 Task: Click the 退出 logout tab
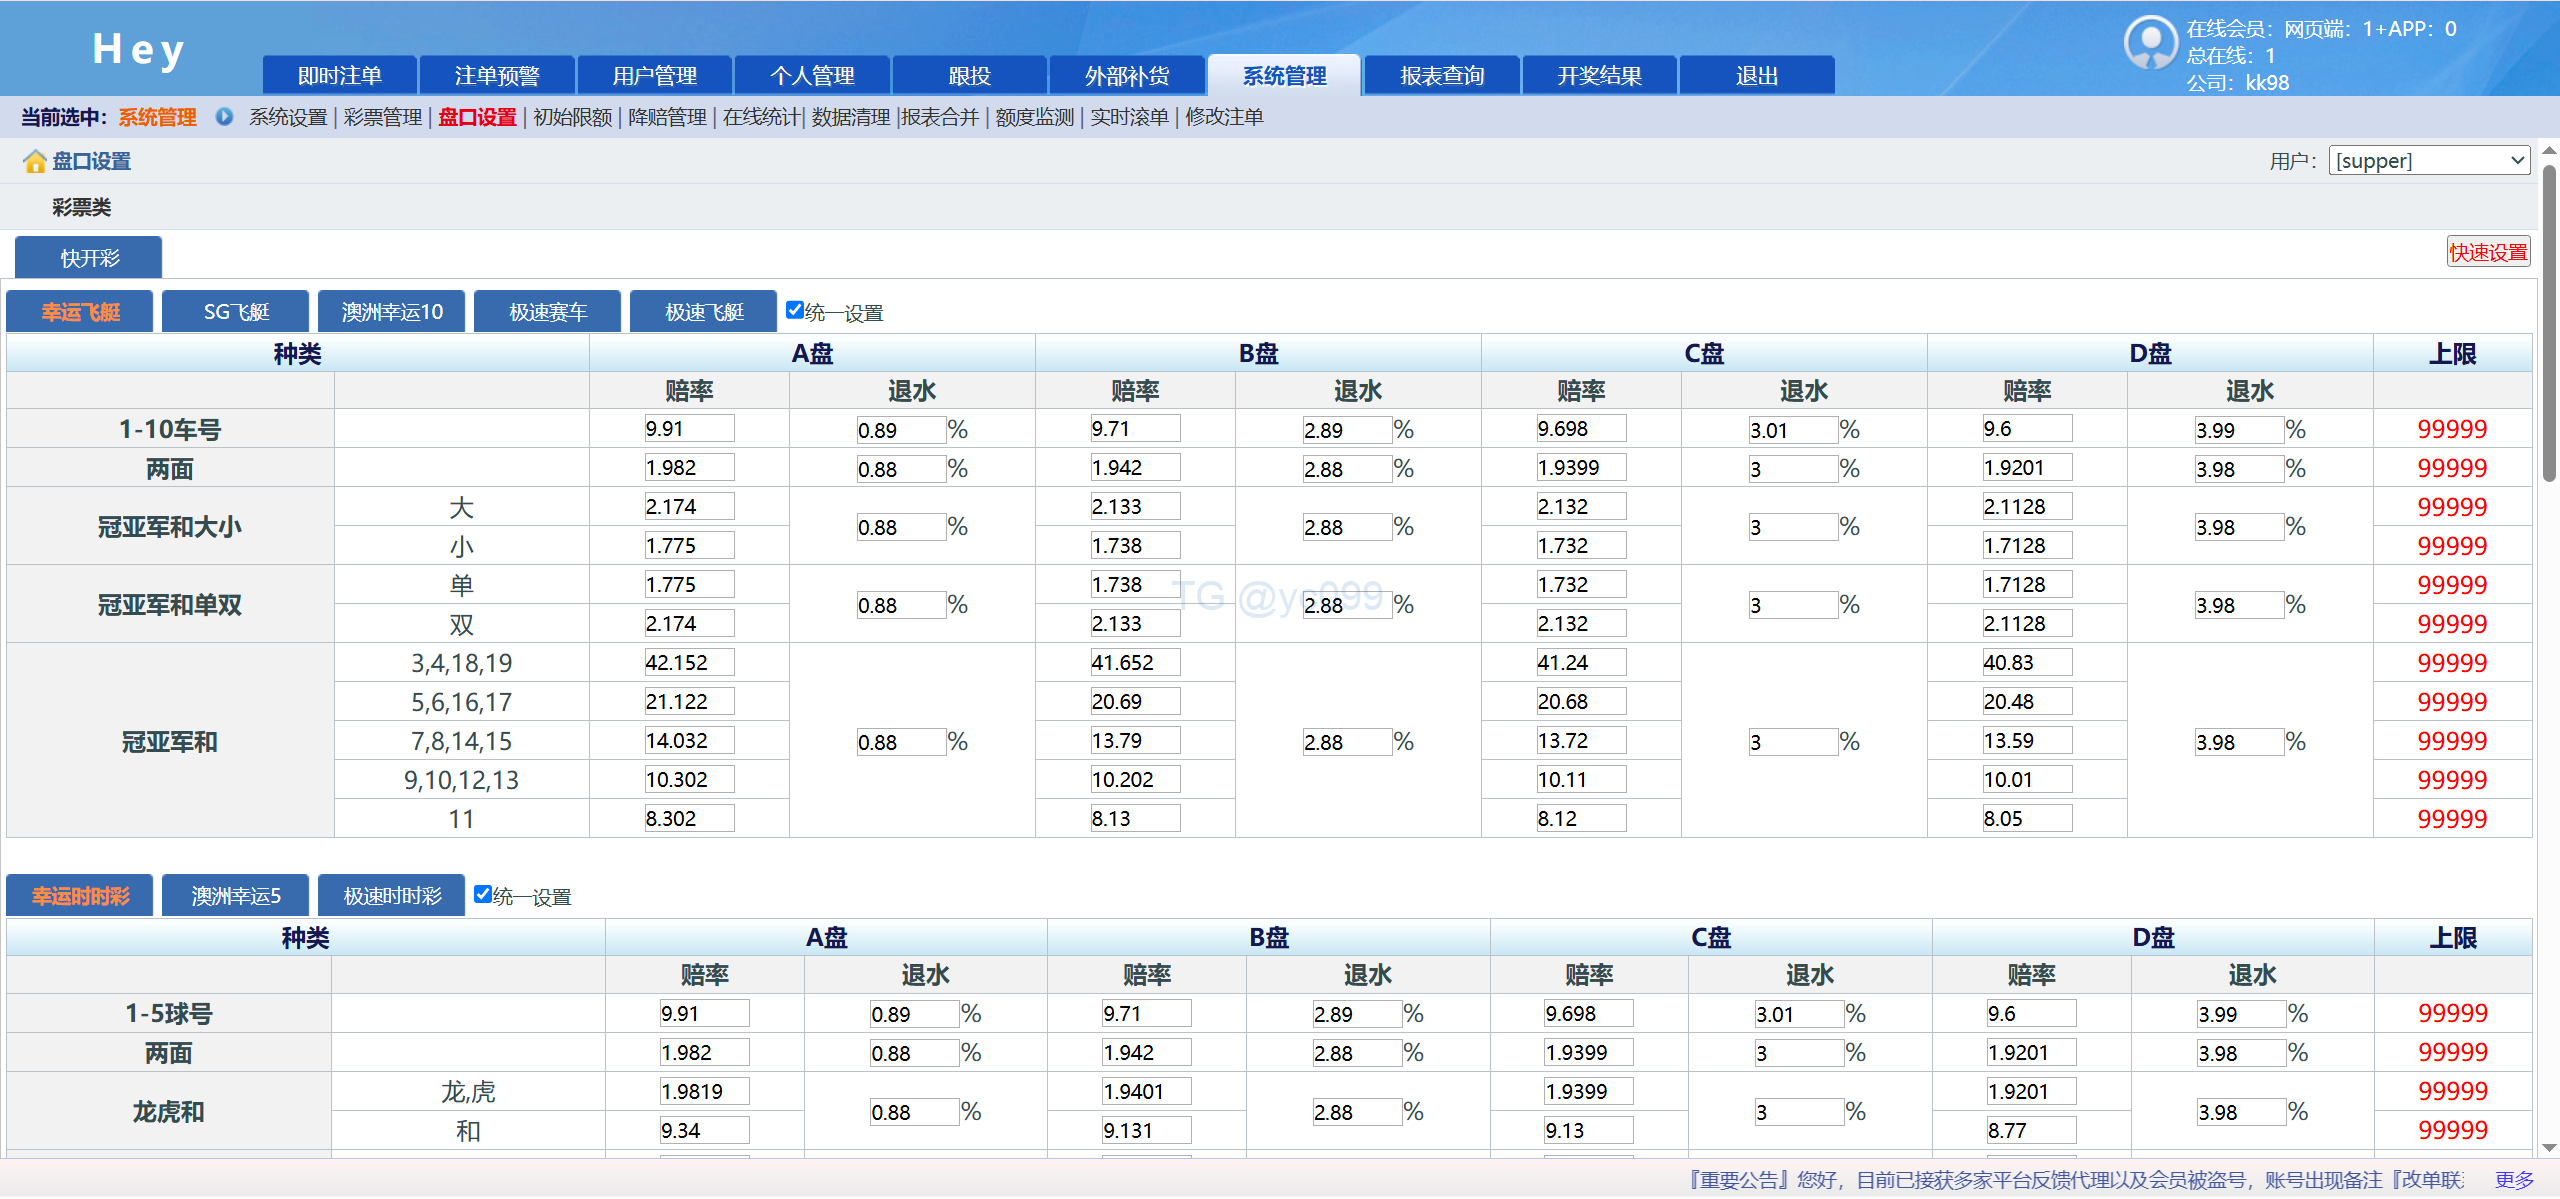1756,76
